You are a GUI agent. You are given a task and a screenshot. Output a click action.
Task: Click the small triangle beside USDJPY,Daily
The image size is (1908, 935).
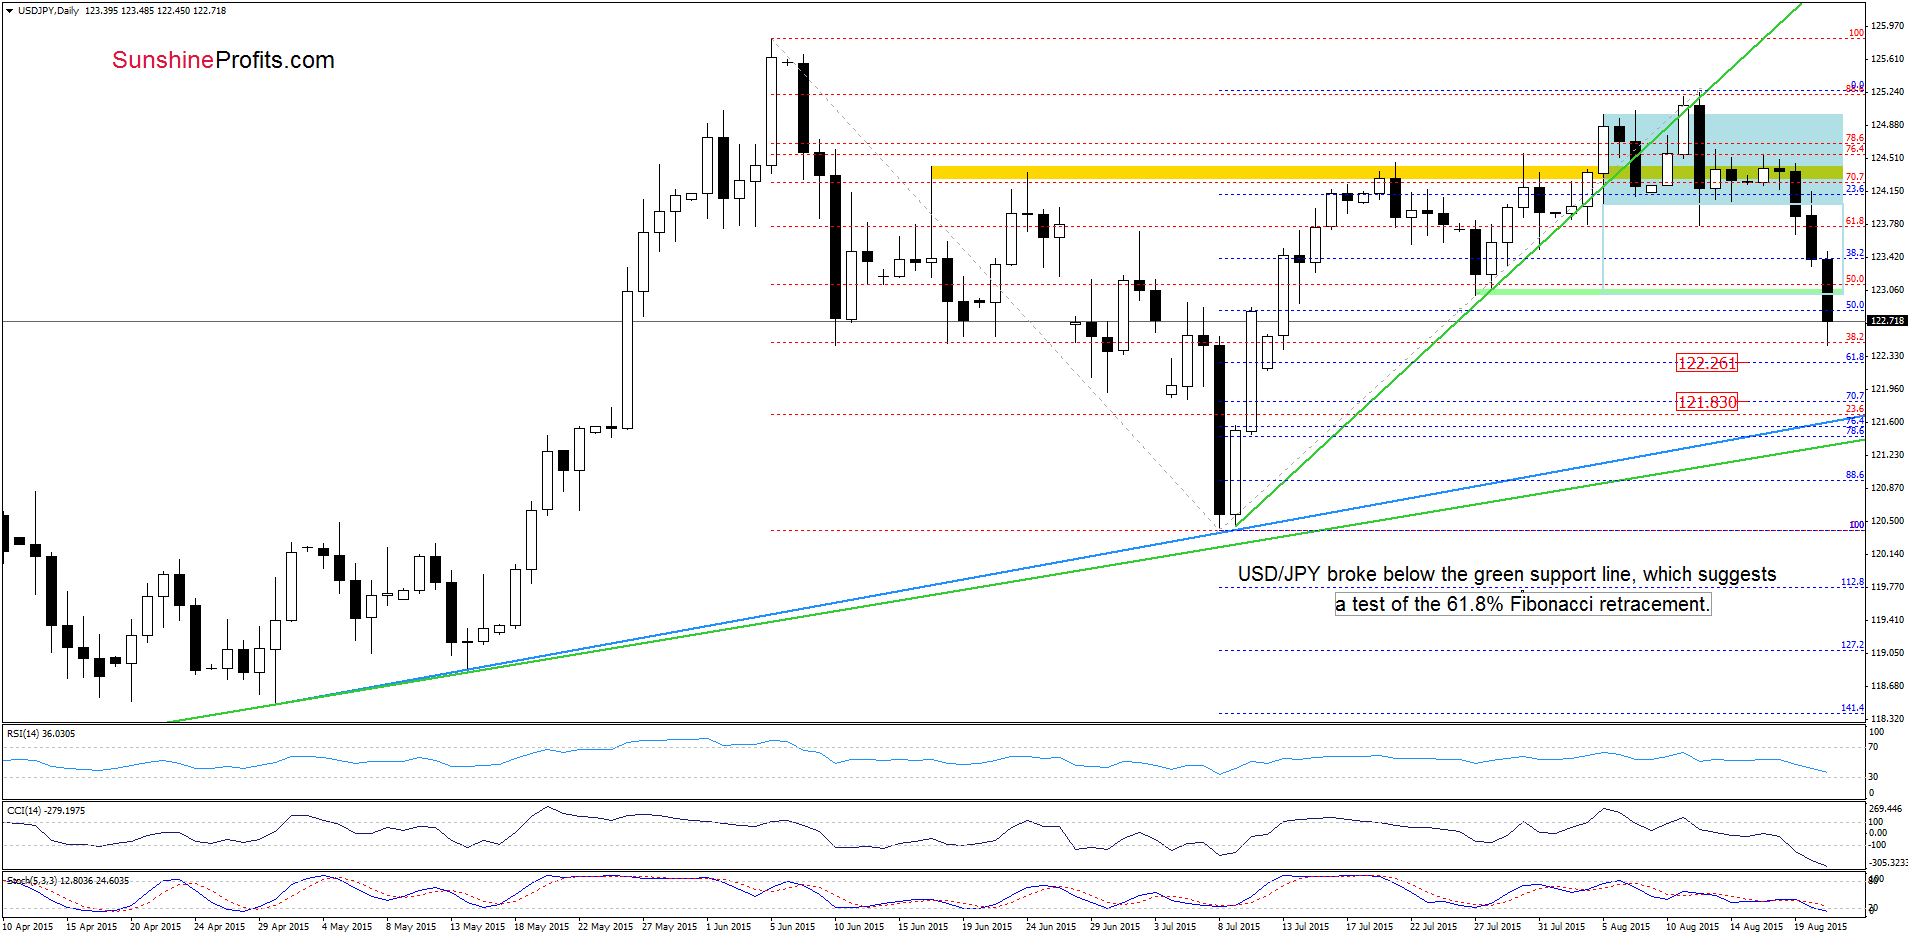pos(9,11)
